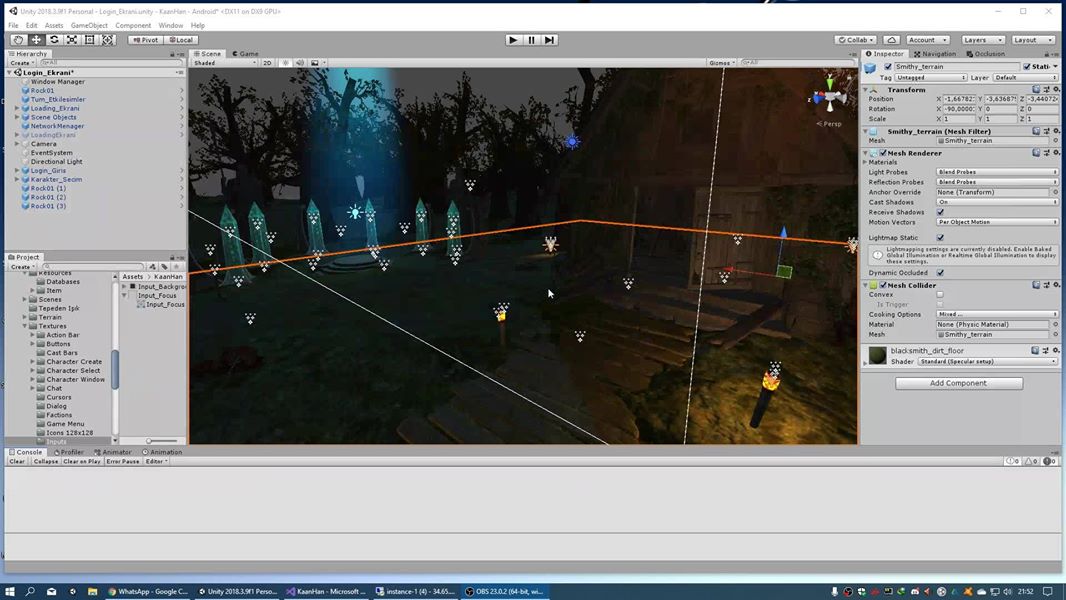
Task: Start Play mode with the Play button
Action: pyautogui.click(x=513, y=40)
